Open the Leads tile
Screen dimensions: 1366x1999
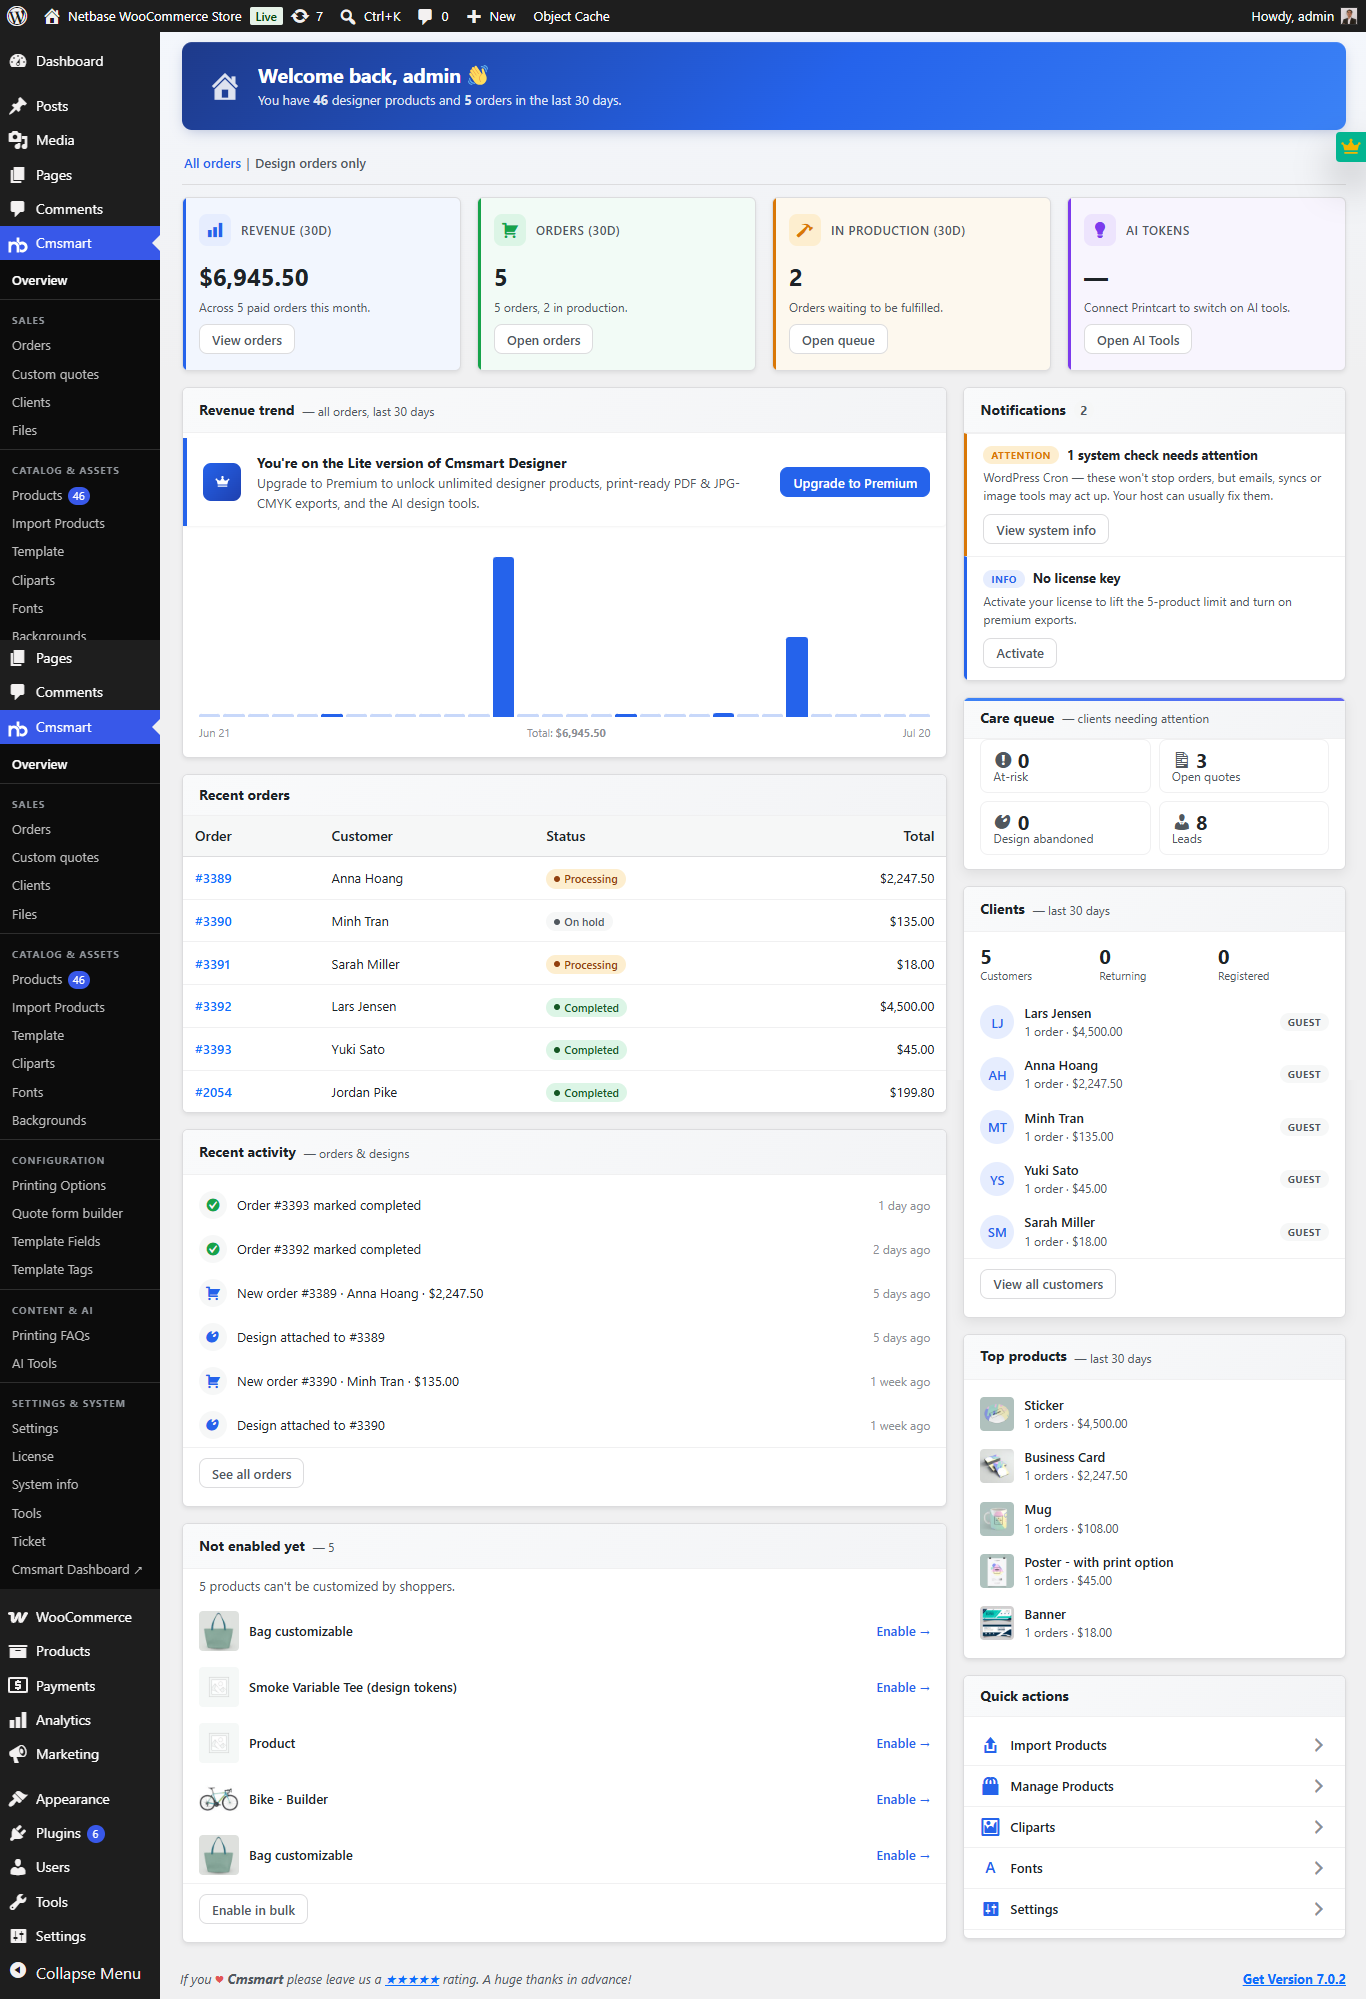1244,828
